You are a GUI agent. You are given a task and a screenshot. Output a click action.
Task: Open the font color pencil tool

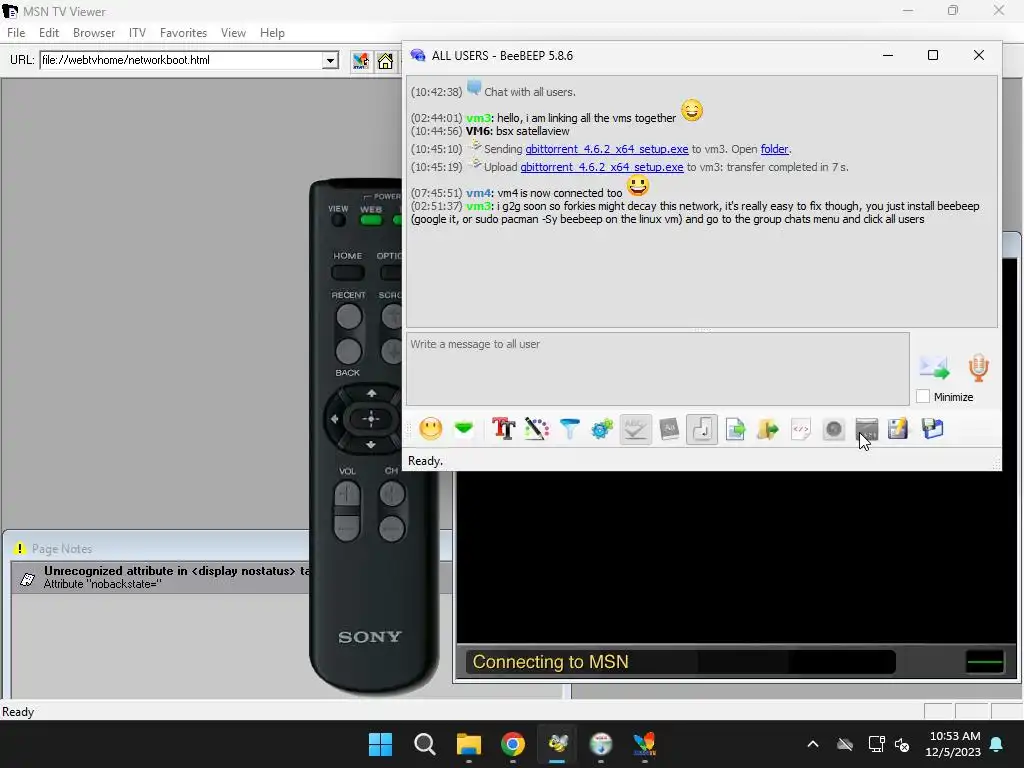pyautogui.click(x=536, y=429)
